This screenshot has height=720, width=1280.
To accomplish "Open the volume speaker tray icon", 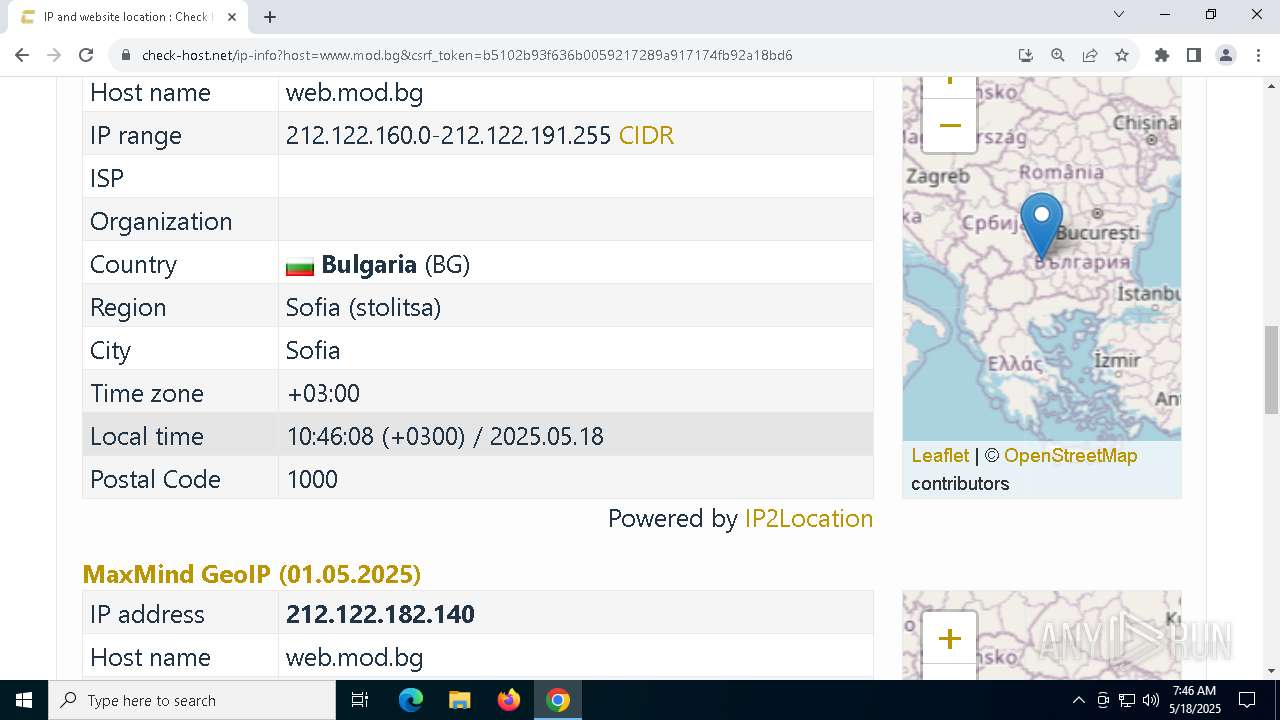I will pyautogui.click(x=1151, y=700).
